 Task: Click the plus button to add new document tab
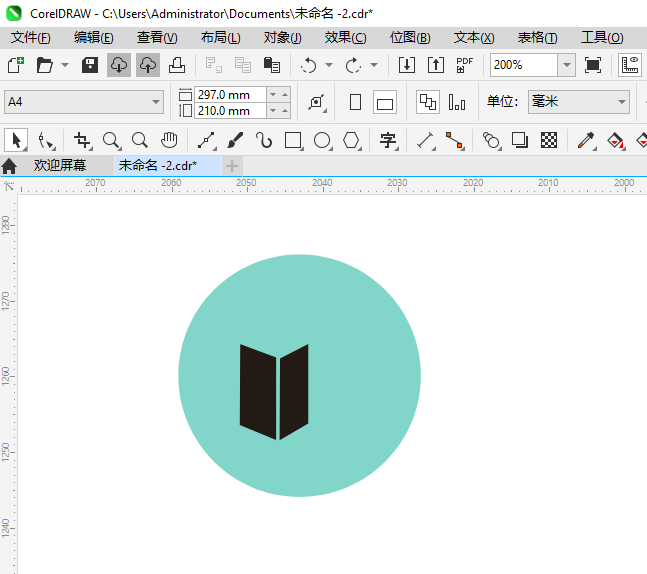pos(232,165)
